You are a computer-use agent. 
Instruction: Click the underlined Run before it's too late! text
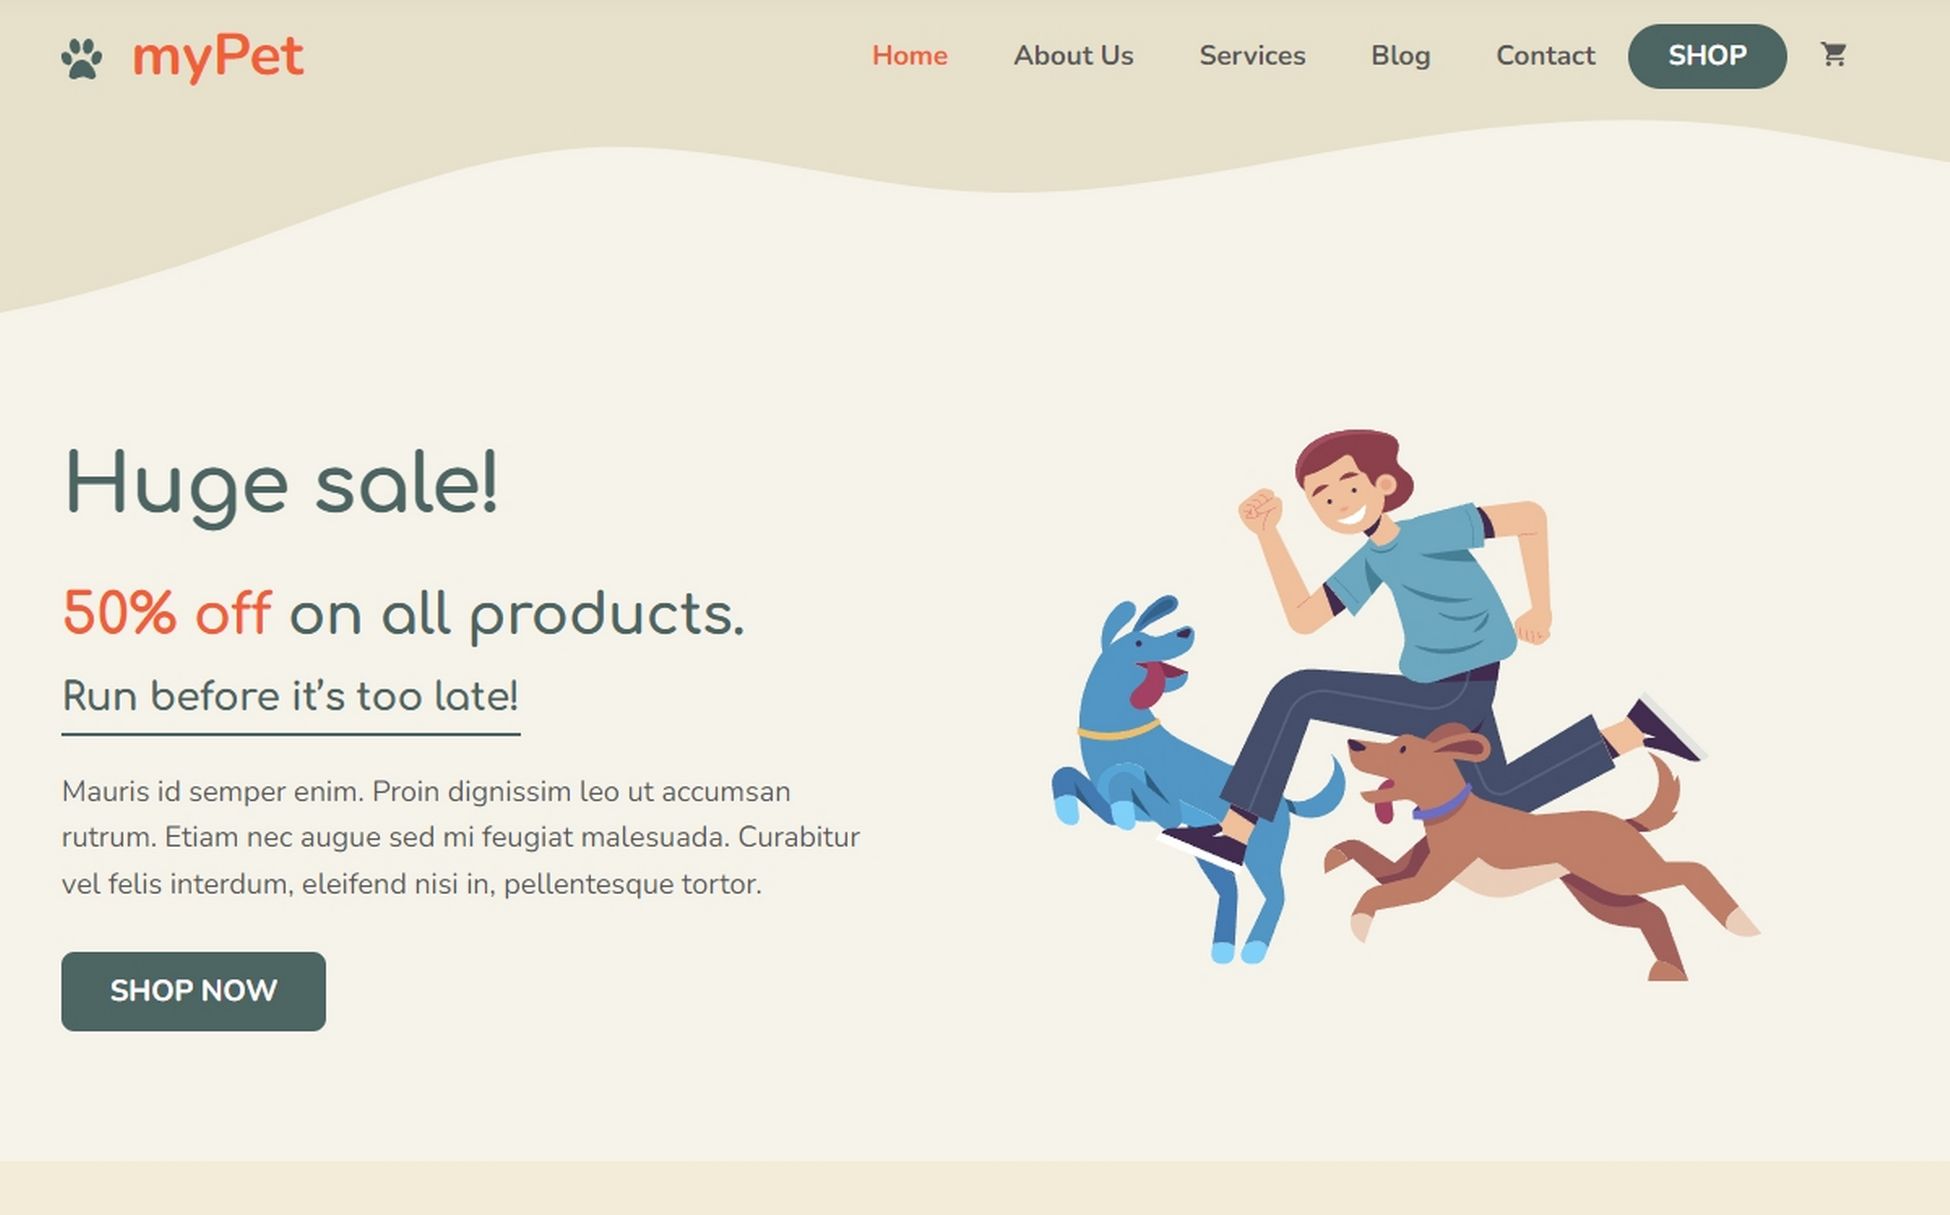tap(290, 697)
